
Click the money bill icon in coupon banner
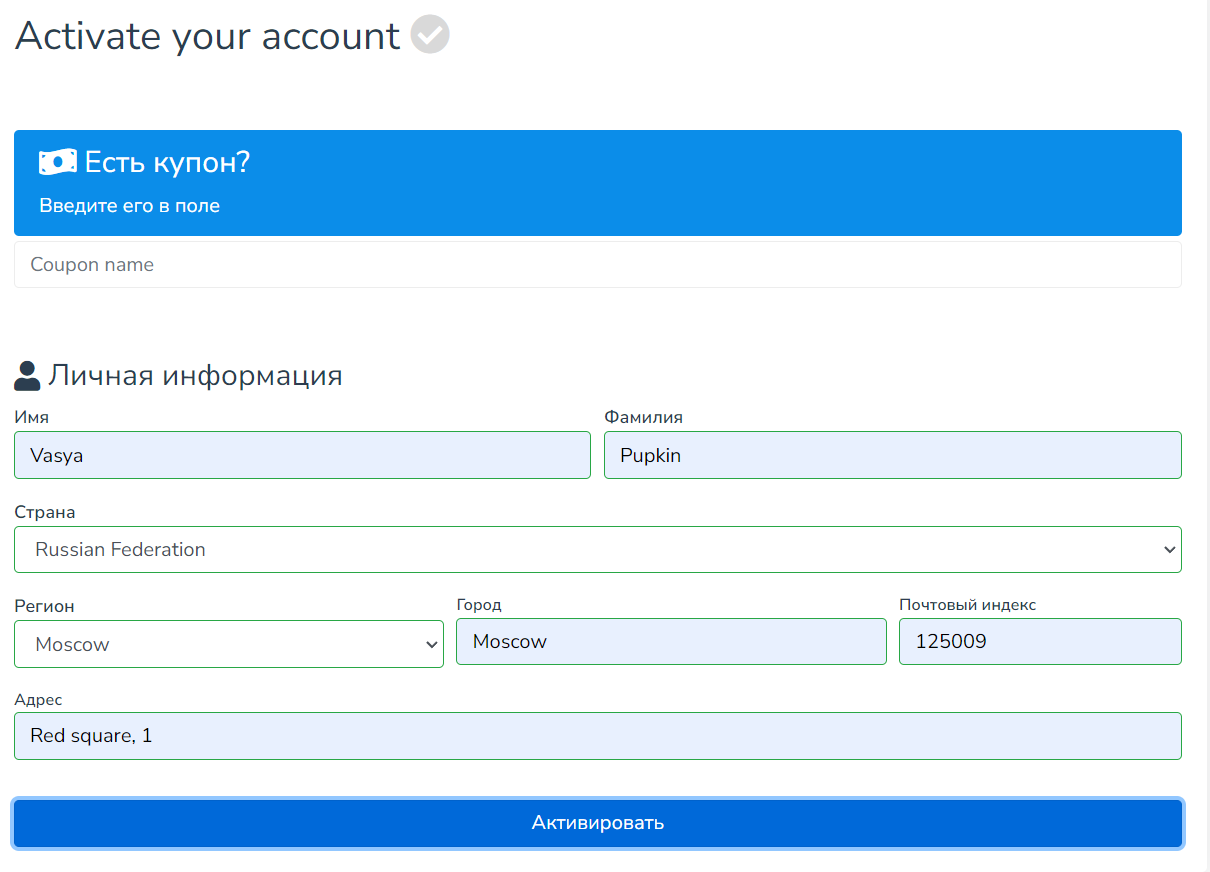coord(58,162)
